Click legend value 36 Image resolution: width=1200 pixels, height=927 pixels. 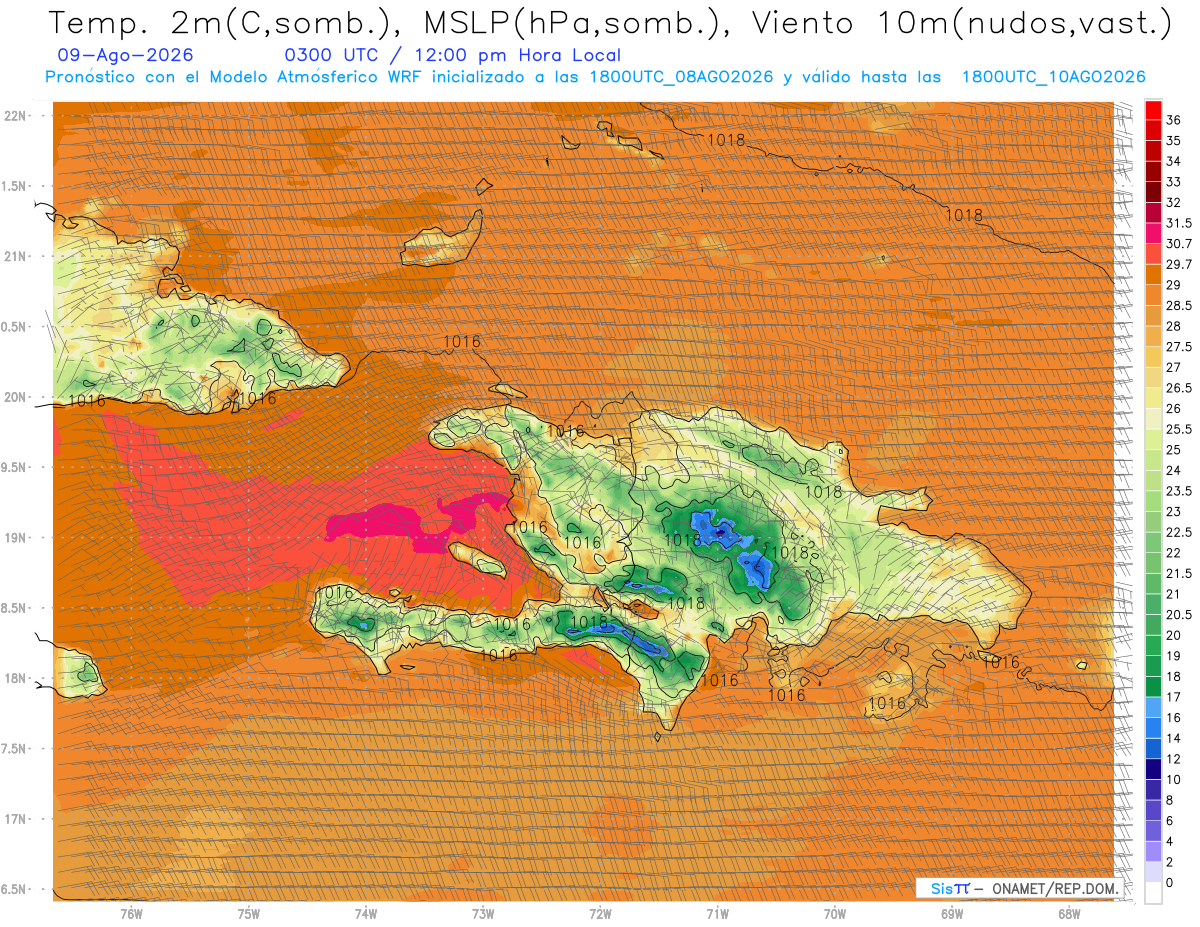(x=1173, y=120)
